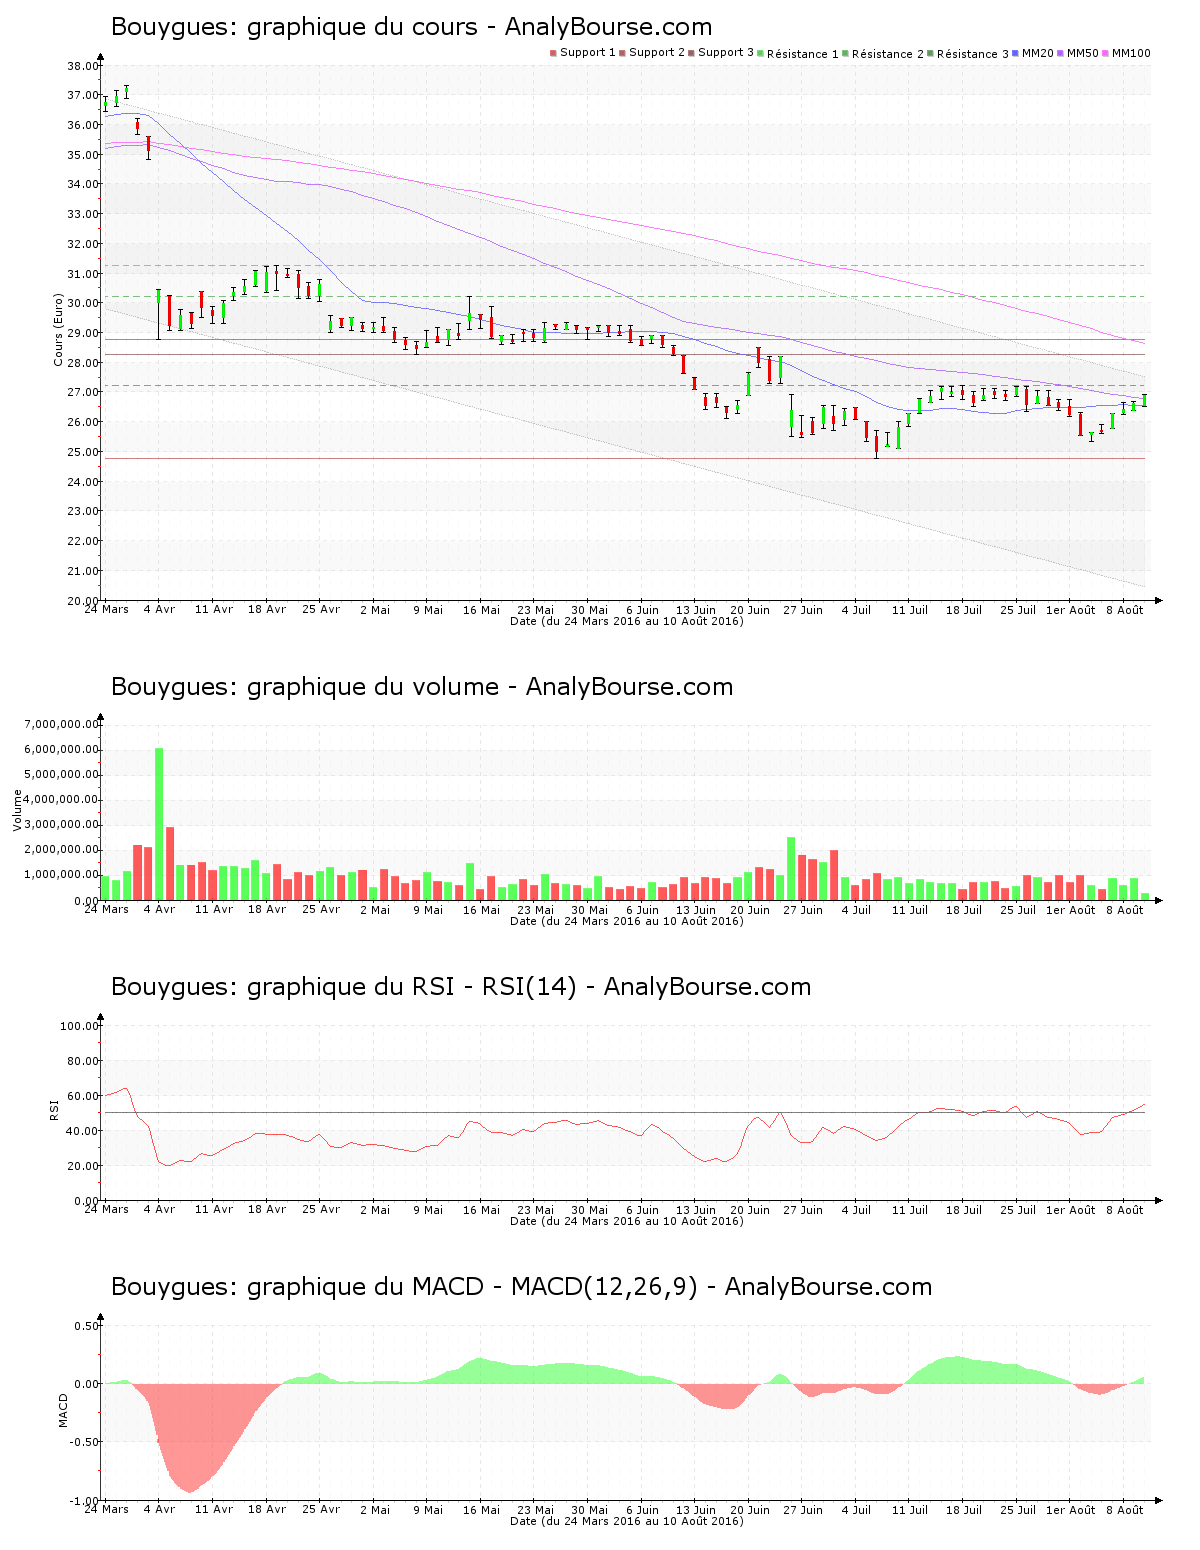Click '24 Mars' on the price chart axis
This screenshot has height=1550, width=1200.
[x=106, y=609]
